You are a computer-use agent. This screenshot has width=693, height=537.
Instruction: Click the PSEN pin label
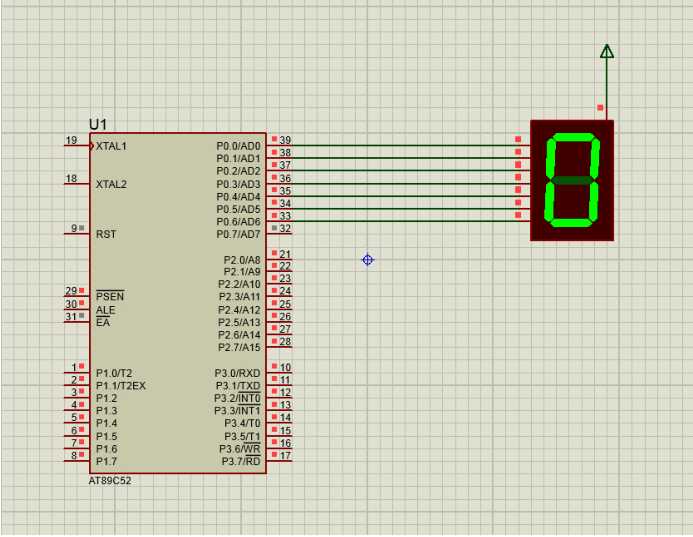pos(110,296)
